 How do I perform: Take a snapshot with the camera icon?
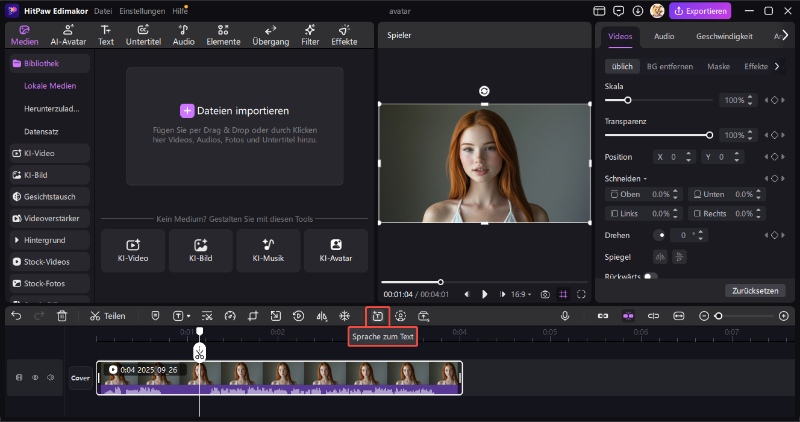[545, 294]
